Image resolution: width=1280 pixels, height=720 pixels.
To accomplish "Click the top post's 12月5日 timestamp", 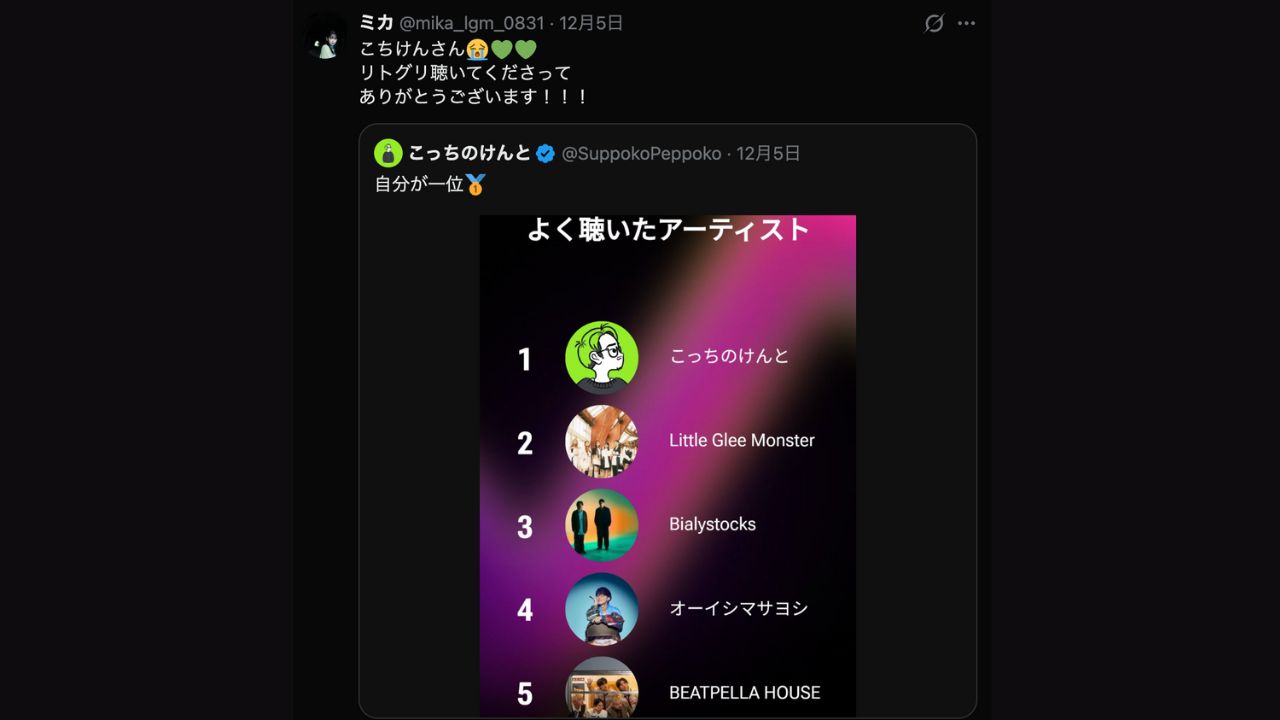I will [x=591, y=23].
